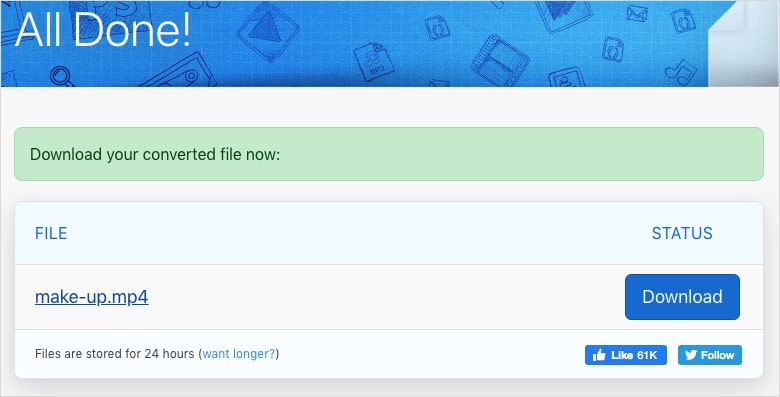Click the MP3 file icon in banner

coord(374,61)
